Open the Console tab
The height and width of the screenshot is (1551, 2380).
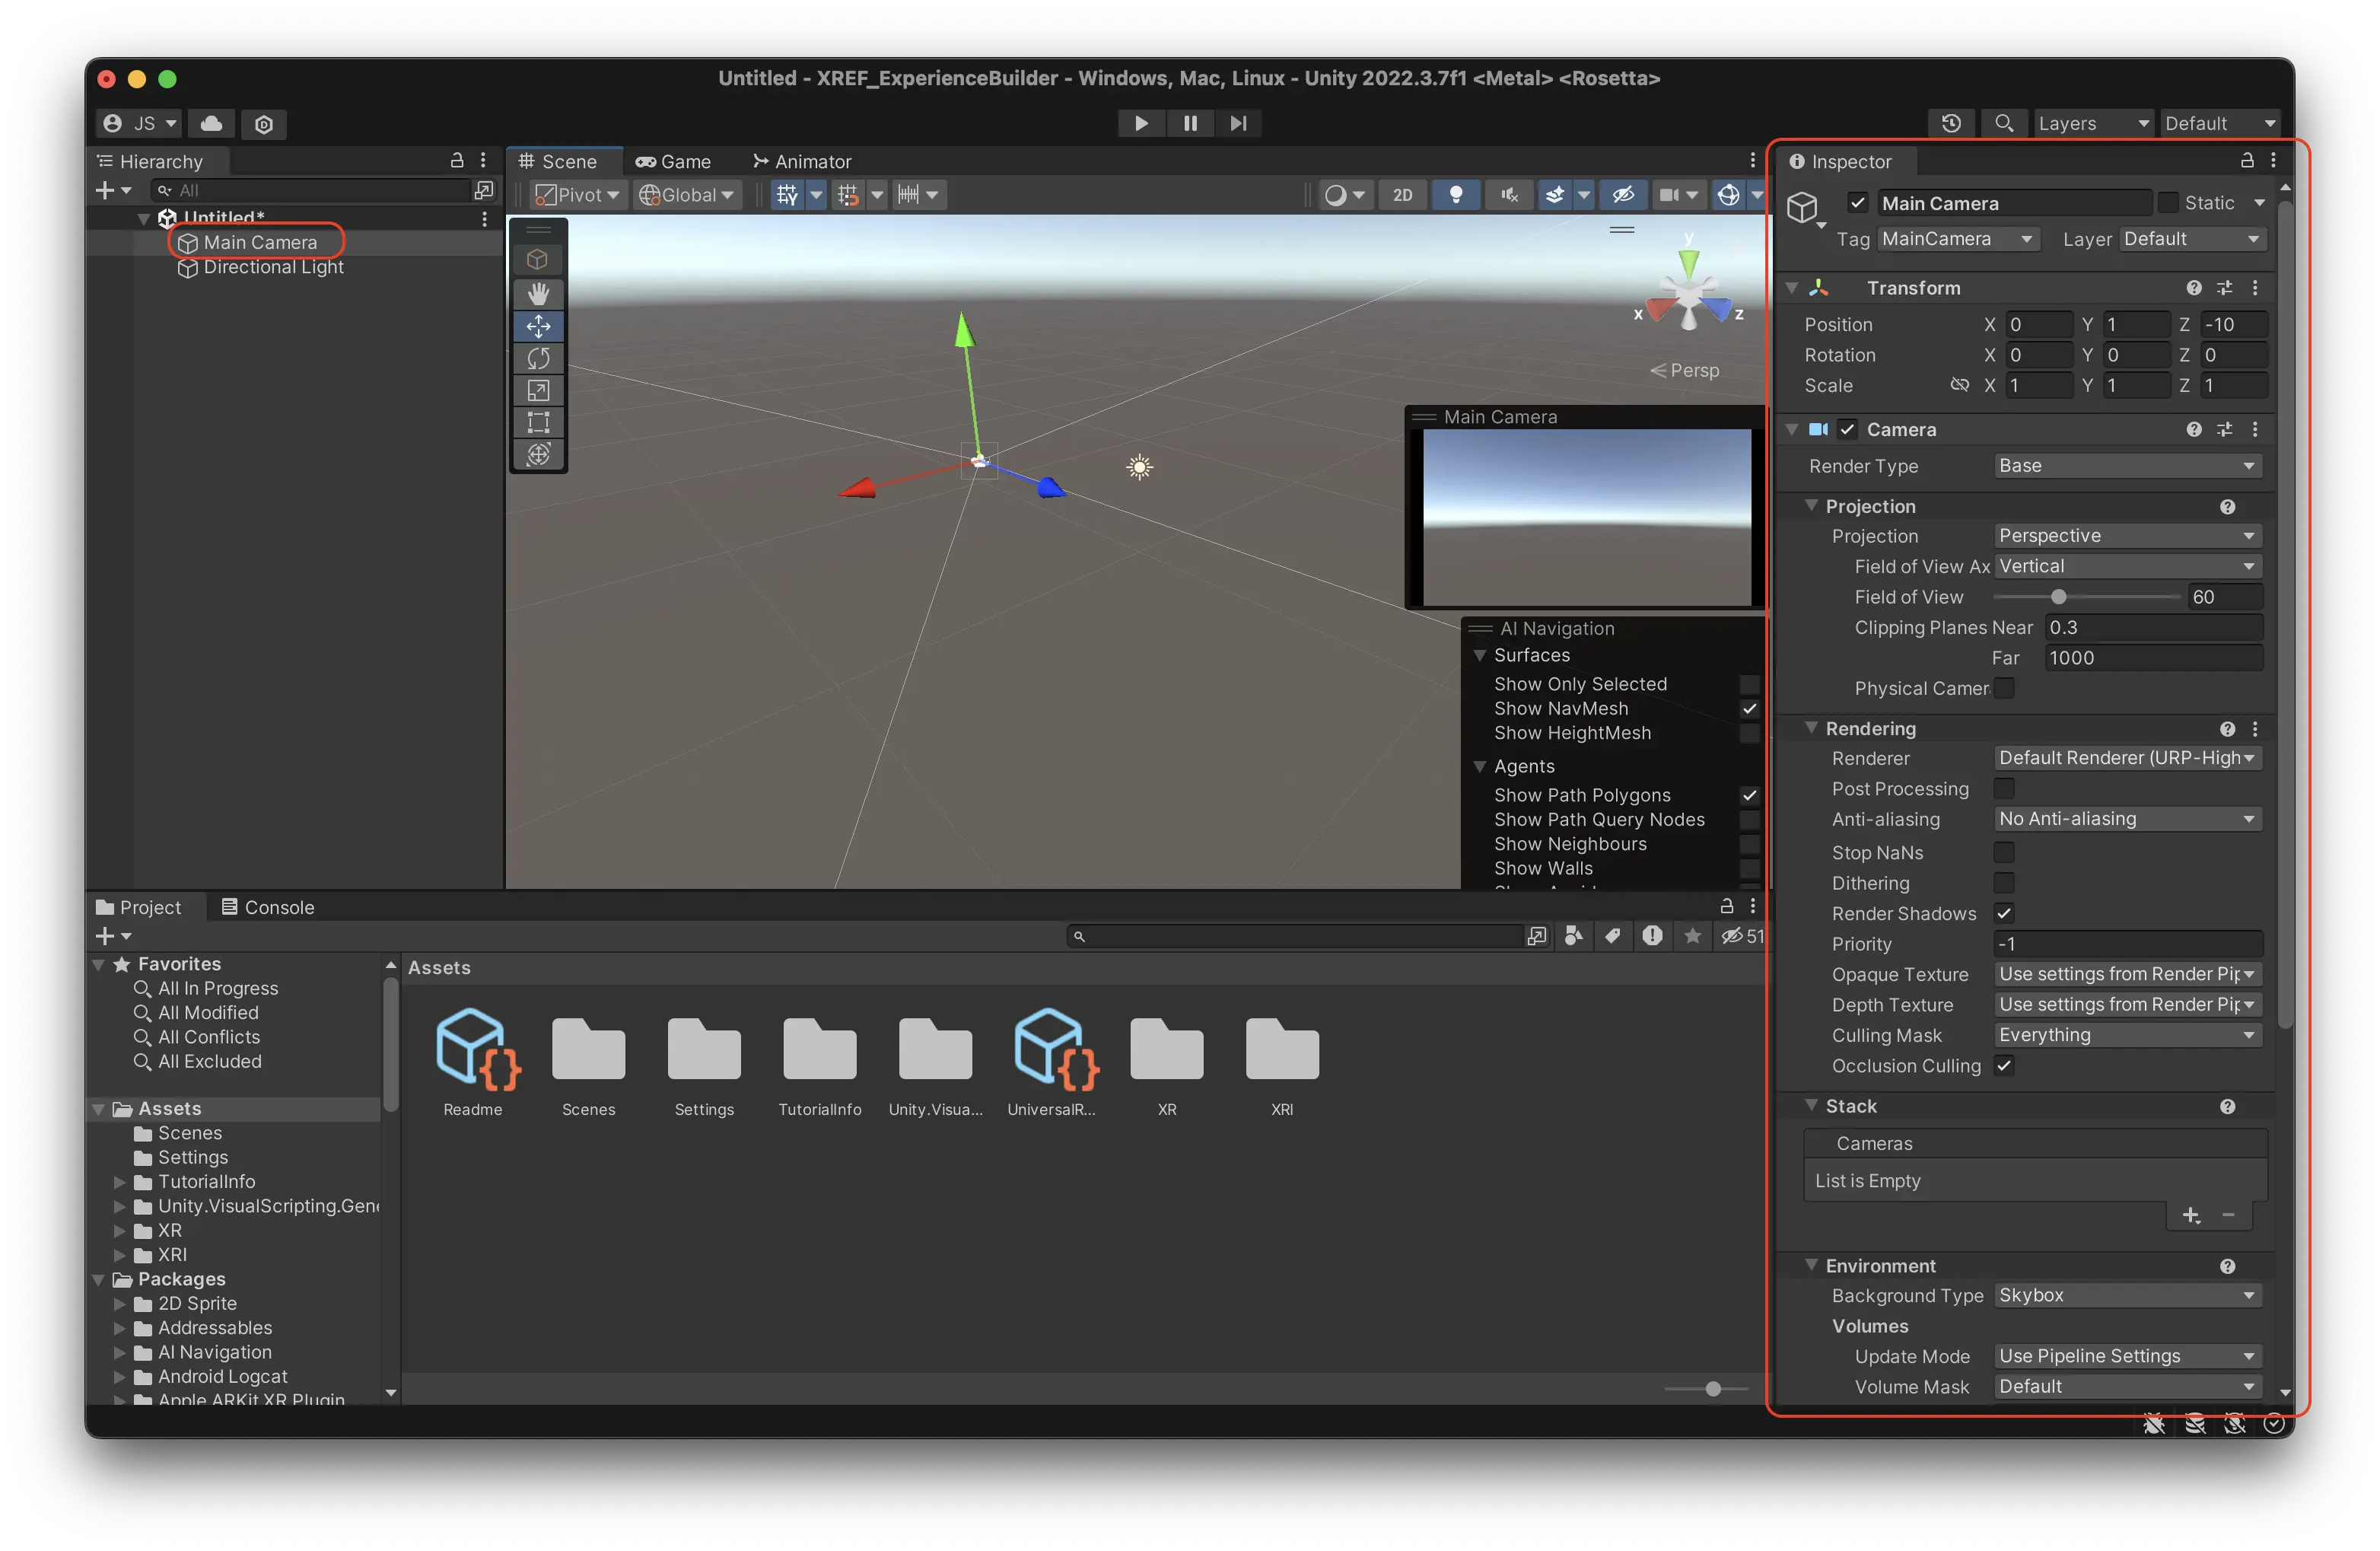[x=268, y=907]
